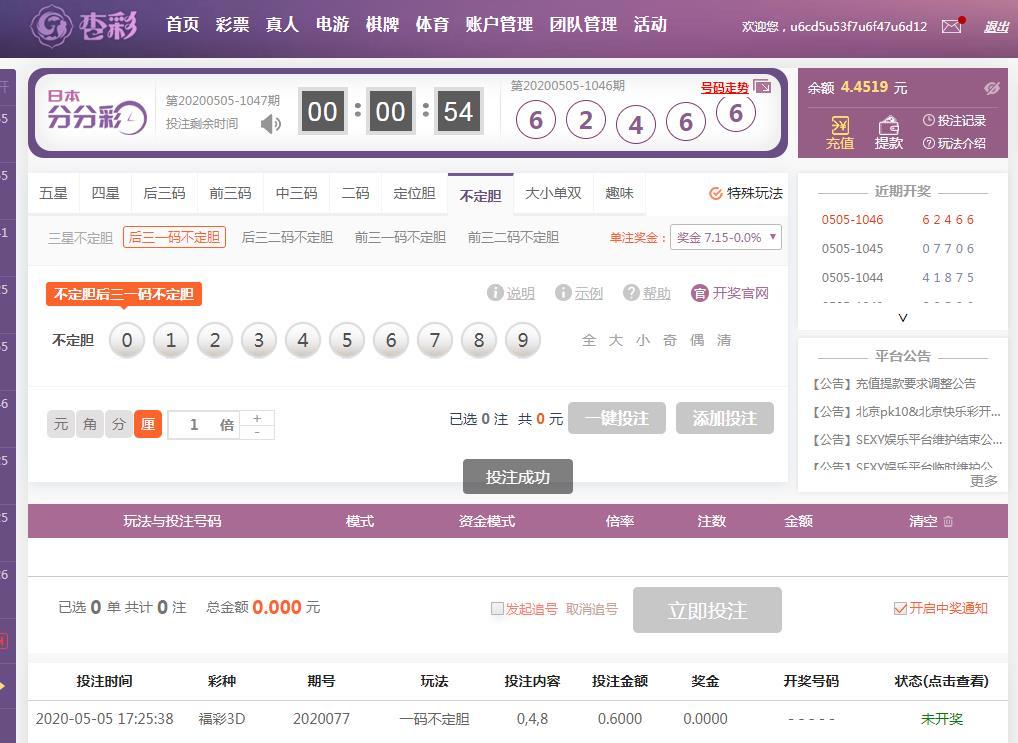Click the 号码走势 trend link

click(x=725, y=87)
